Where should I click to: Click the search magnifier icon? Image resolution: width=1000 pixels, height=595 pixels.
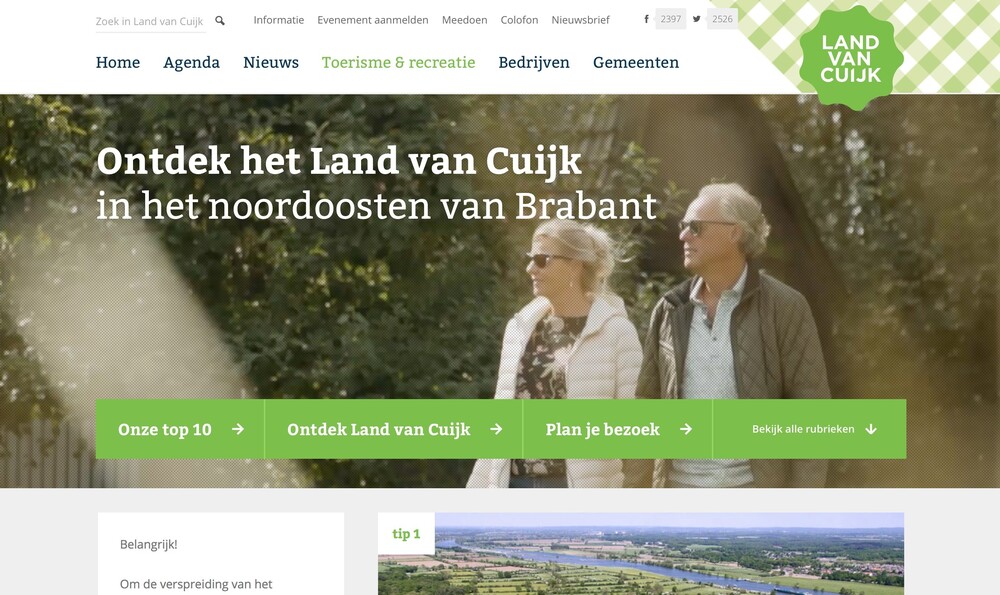[x=220, y=21]
